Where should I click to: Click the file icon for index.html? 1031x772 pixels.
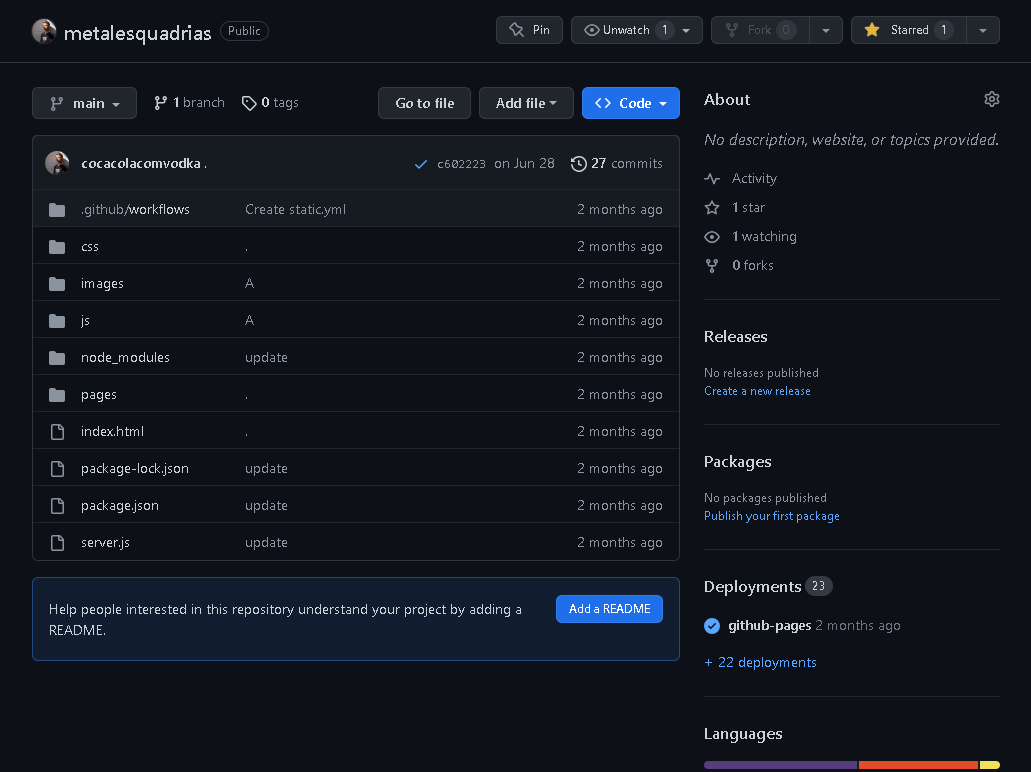pyautogui.click(x=57, y=431)
